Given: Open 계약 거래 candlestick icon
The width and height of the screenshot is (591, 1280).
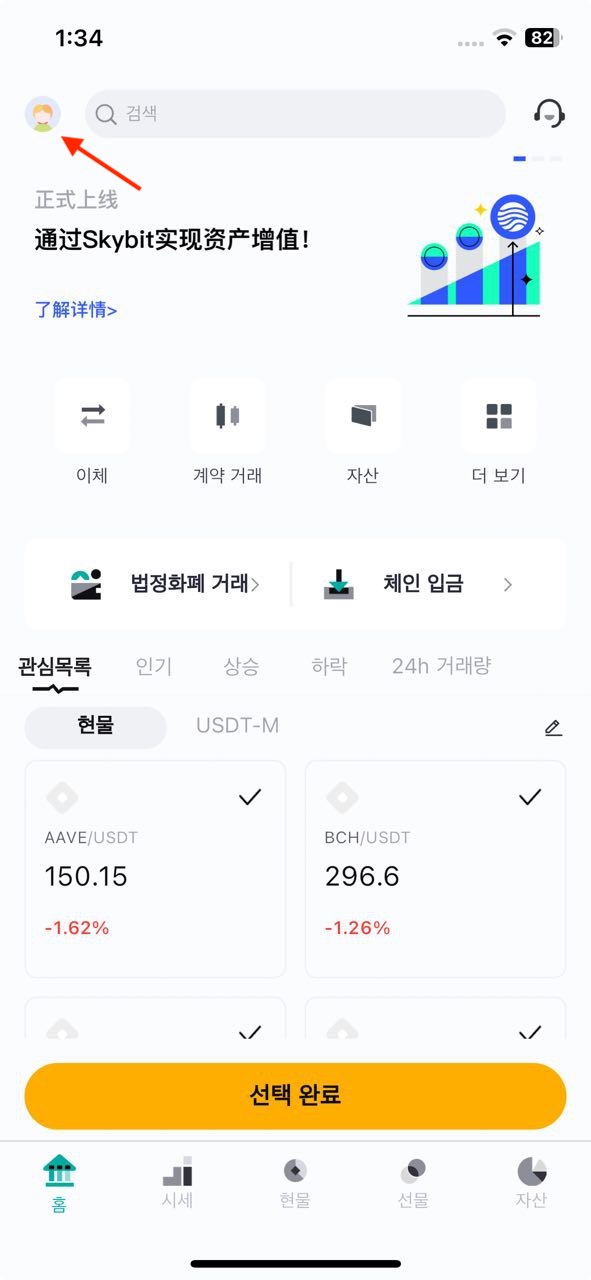Looking at the screenshot, I should [x=228, y=416].
